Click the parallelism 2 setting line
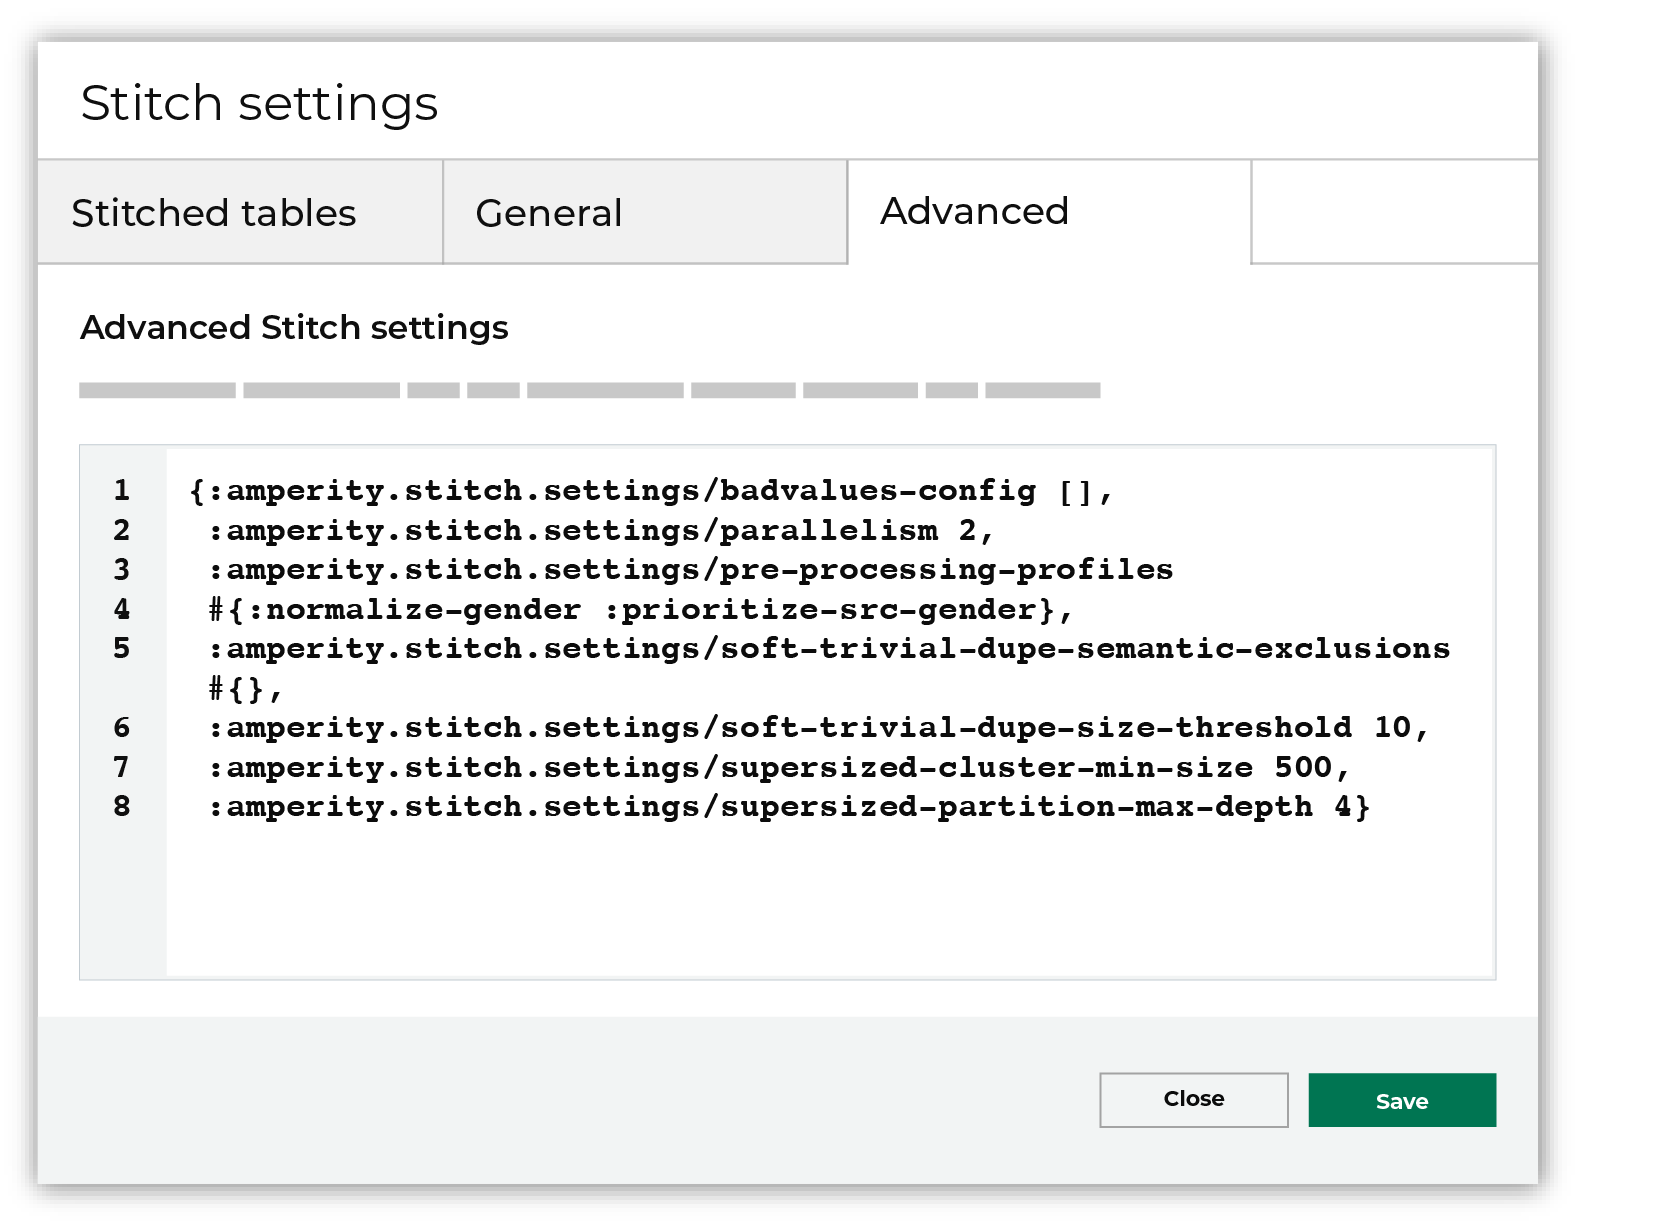 (x=600, y=530)
